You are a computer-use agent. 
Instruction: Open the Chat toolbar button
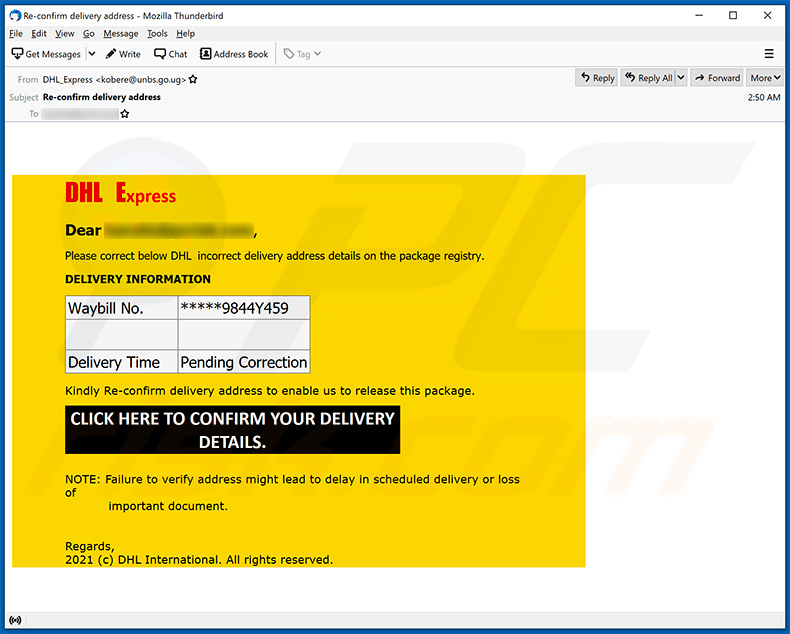click(171, 54)
